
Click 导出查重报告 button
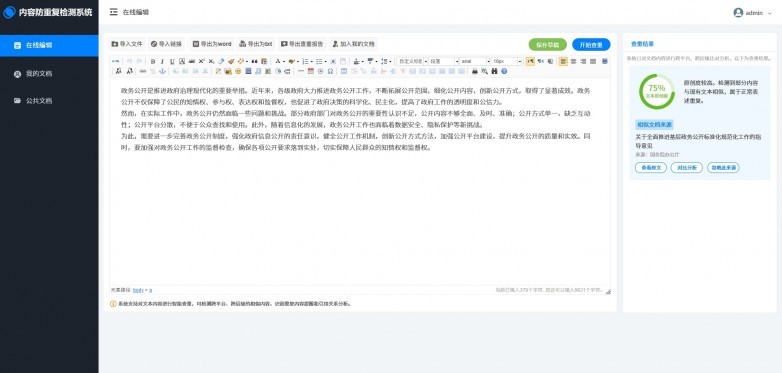point(302,44)
